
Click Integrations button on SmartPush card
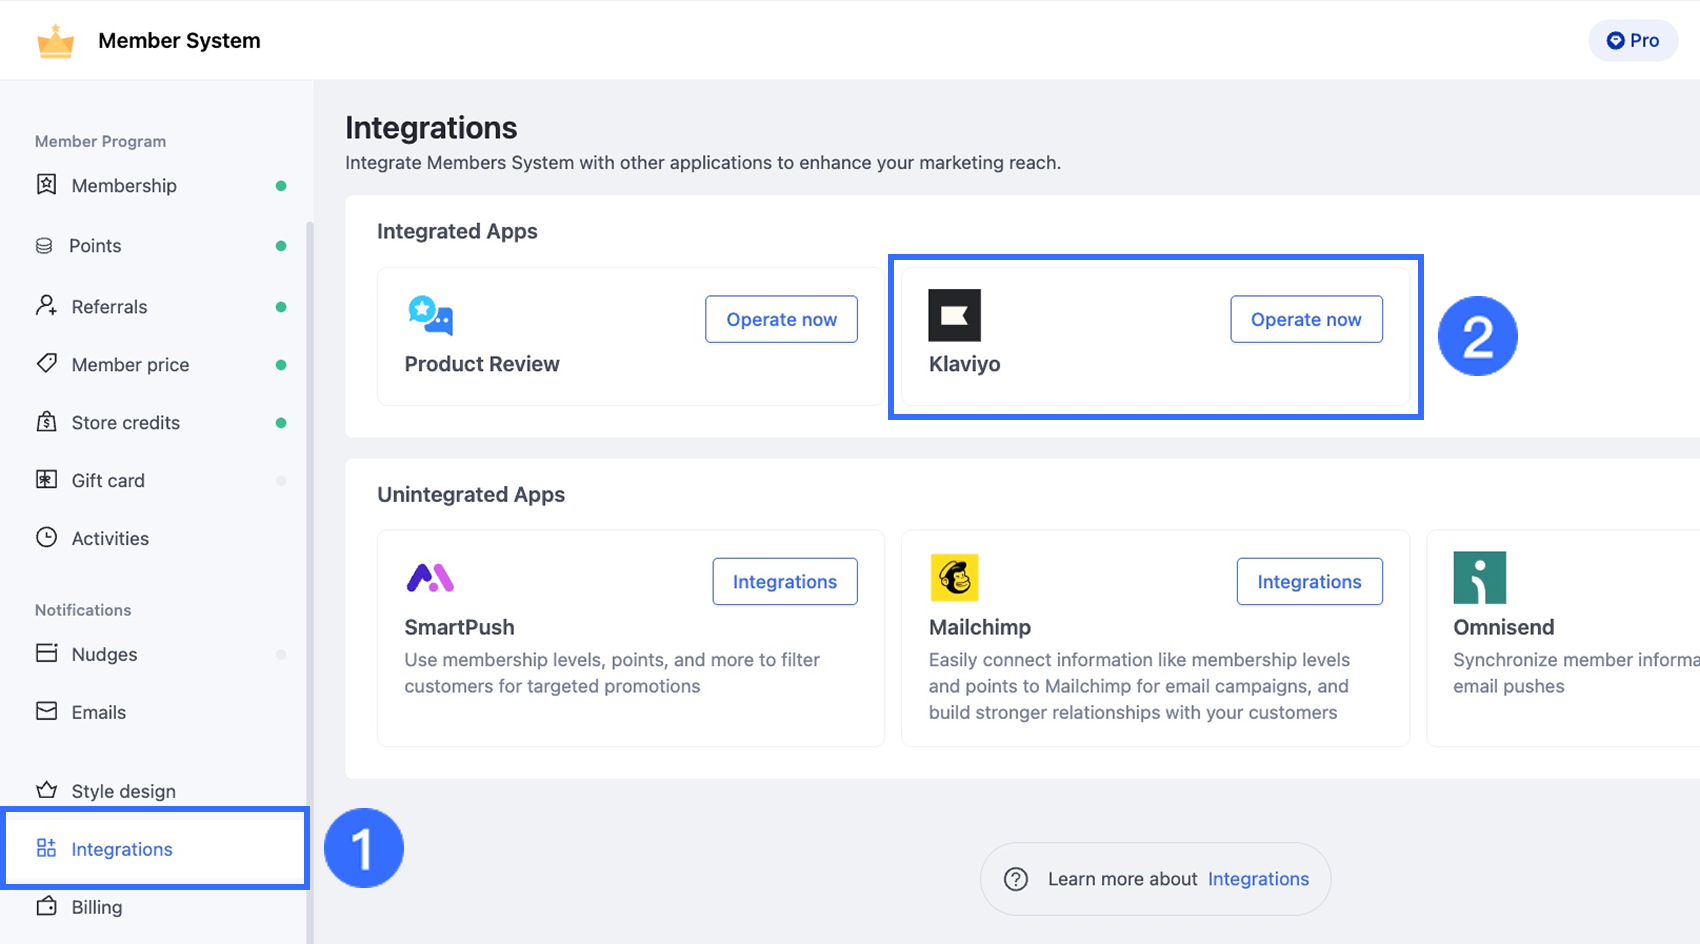pos(785,582)
